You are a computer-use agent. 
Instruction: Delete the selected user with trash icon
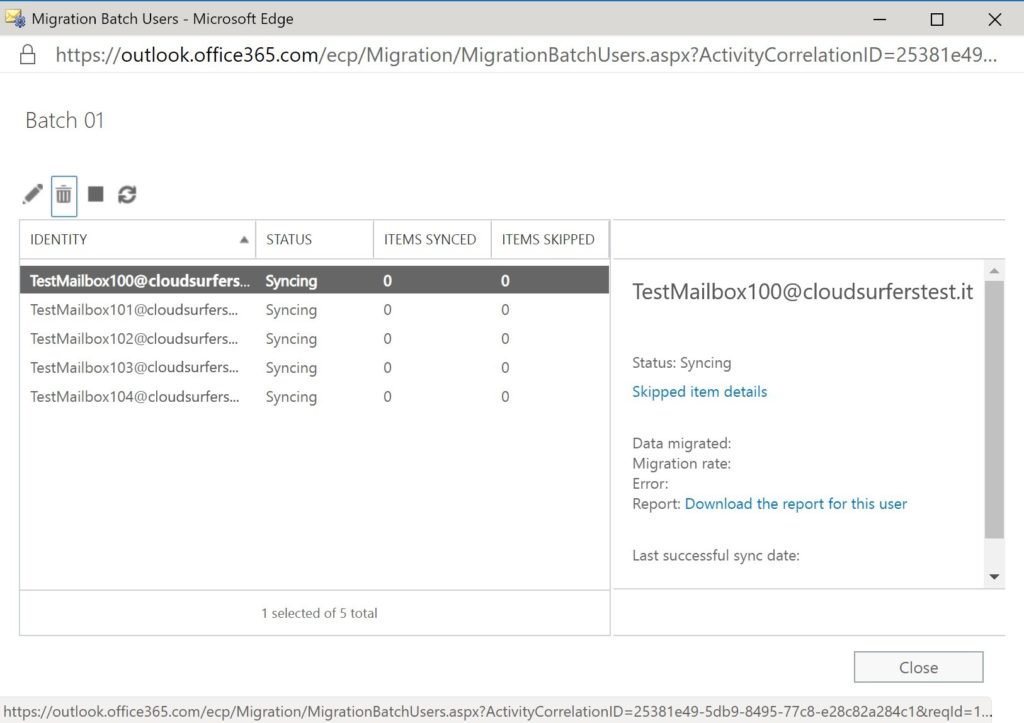point(64,195)
